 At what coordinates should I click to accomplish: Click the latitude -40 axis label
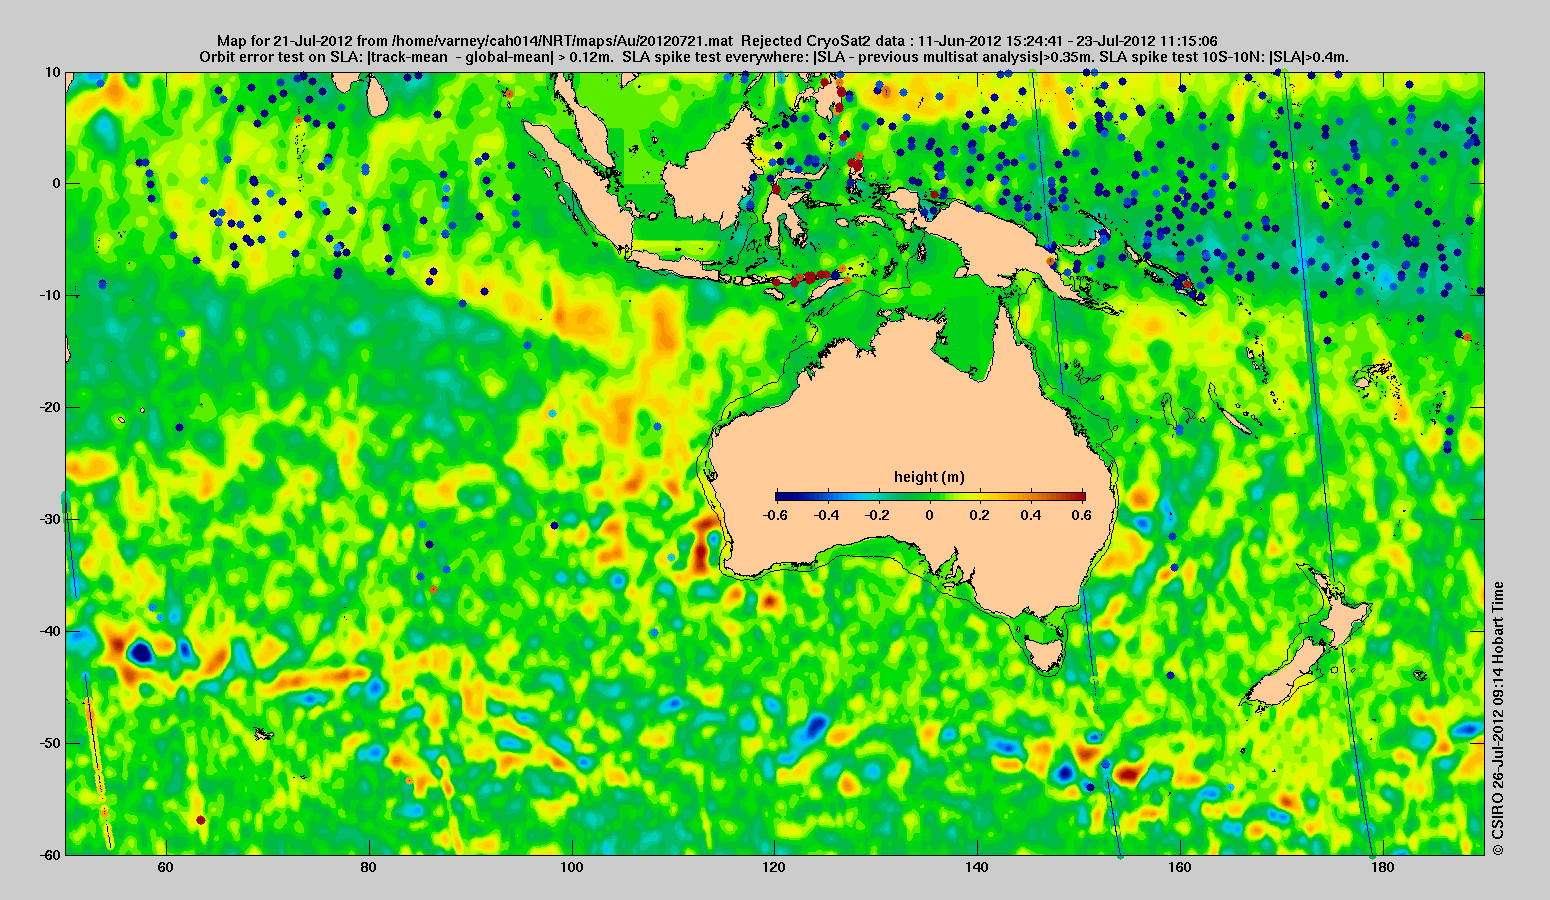50,631
